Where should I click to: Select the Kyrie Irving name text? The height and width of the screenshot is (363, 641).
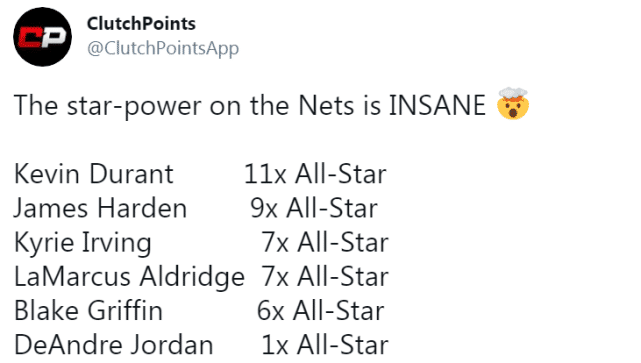click(x=83, y=244)
